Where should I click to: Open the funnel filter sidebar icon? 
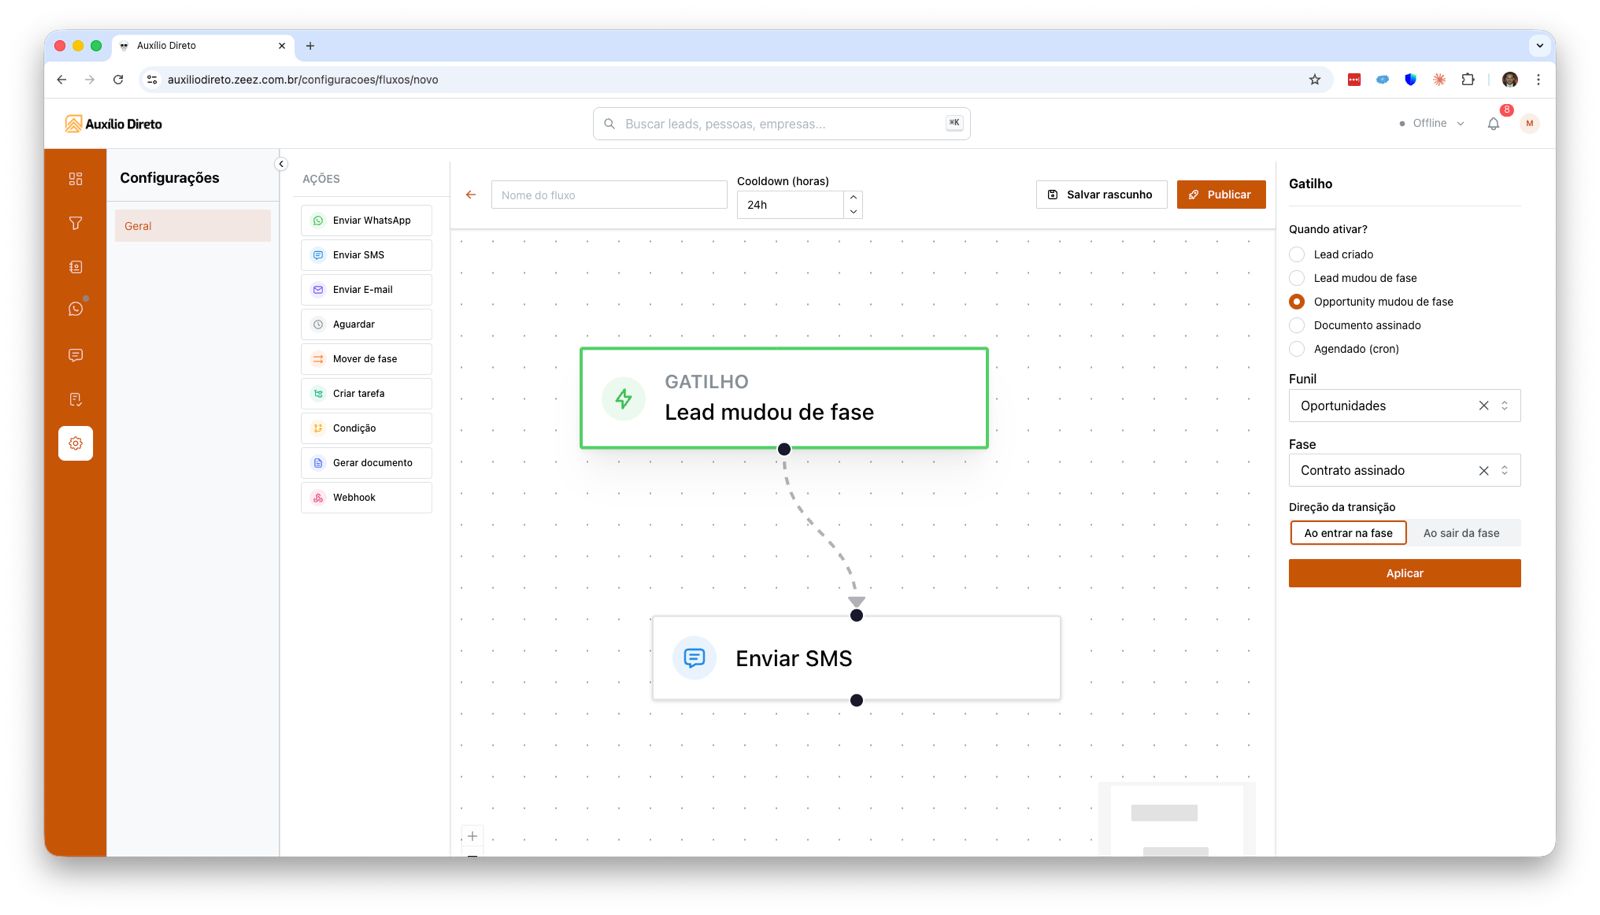pos(75,223)
